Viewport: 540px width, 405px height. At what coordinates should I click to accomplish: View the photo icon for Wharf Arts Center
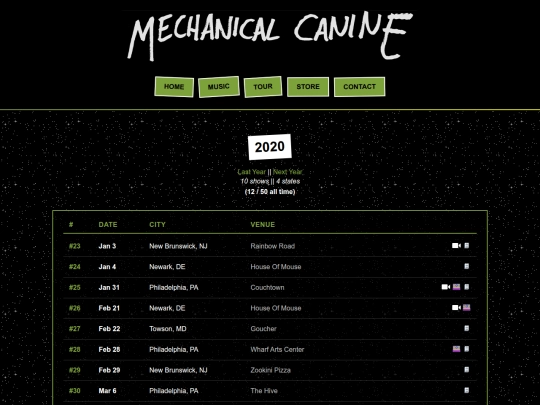coord(456,349)
